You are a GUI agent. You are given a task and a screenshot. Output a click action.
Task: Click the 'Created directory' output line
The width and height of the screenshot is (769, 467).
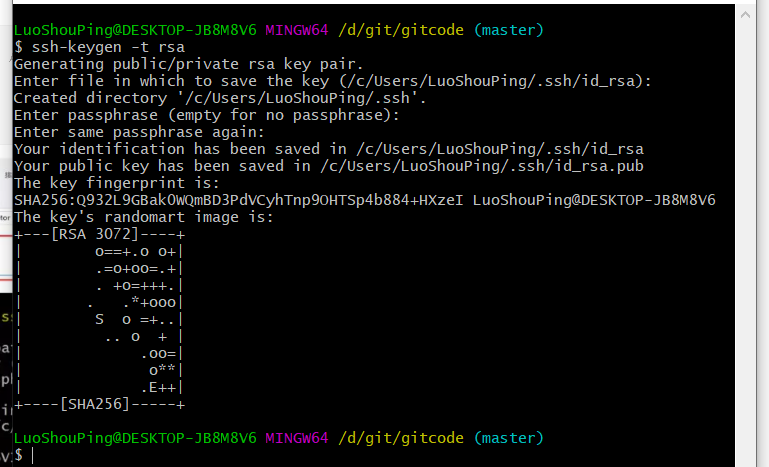(x=220, y=98)
